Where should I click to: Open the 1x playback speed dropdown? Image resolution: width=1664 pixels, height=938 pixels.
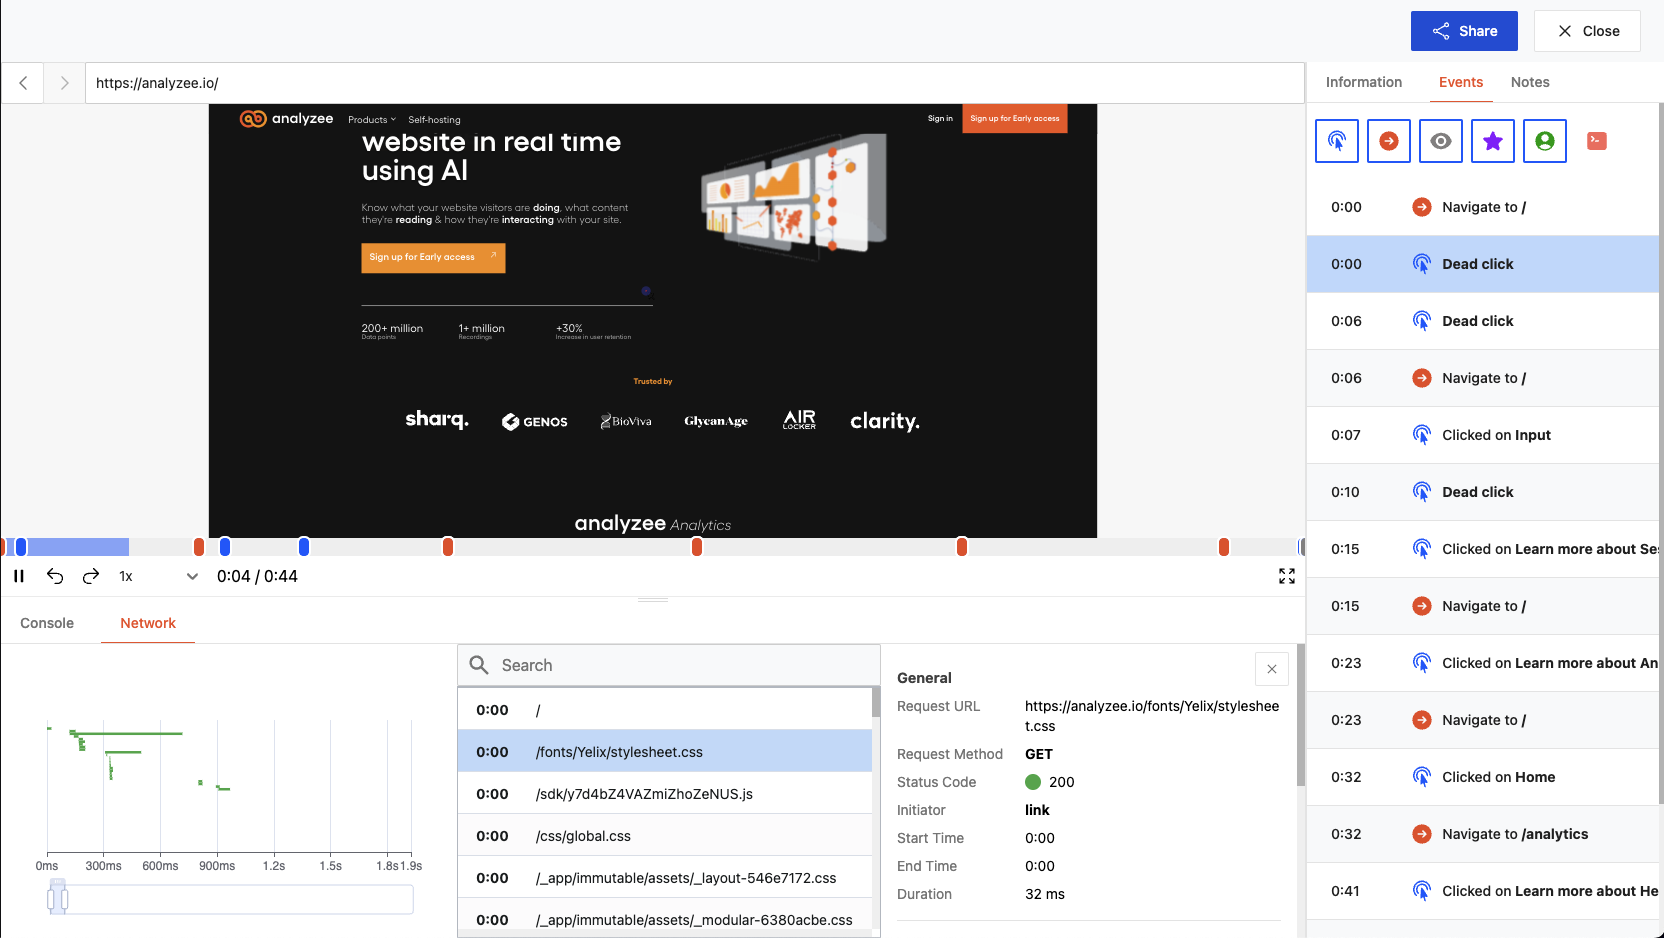[159, 576]
